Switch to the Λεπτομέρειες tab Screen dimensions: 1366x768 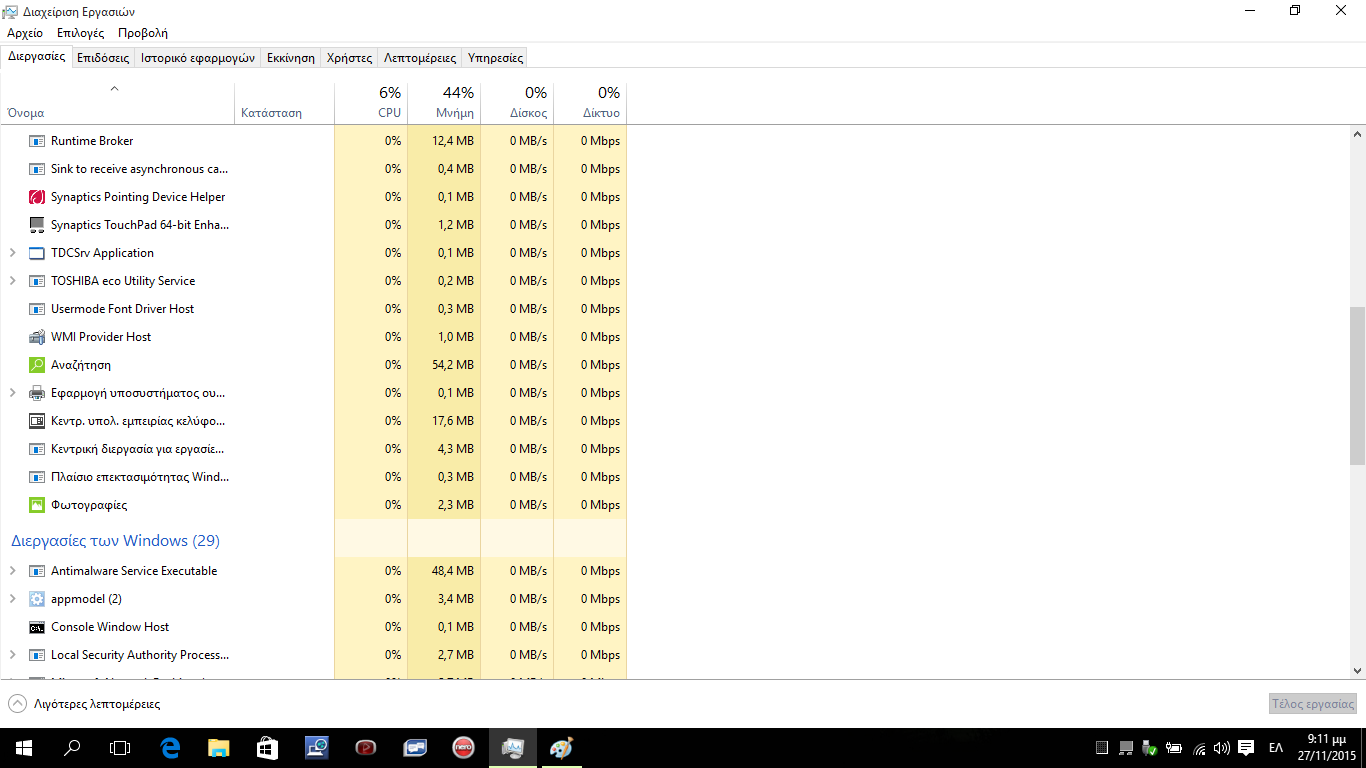420,58
